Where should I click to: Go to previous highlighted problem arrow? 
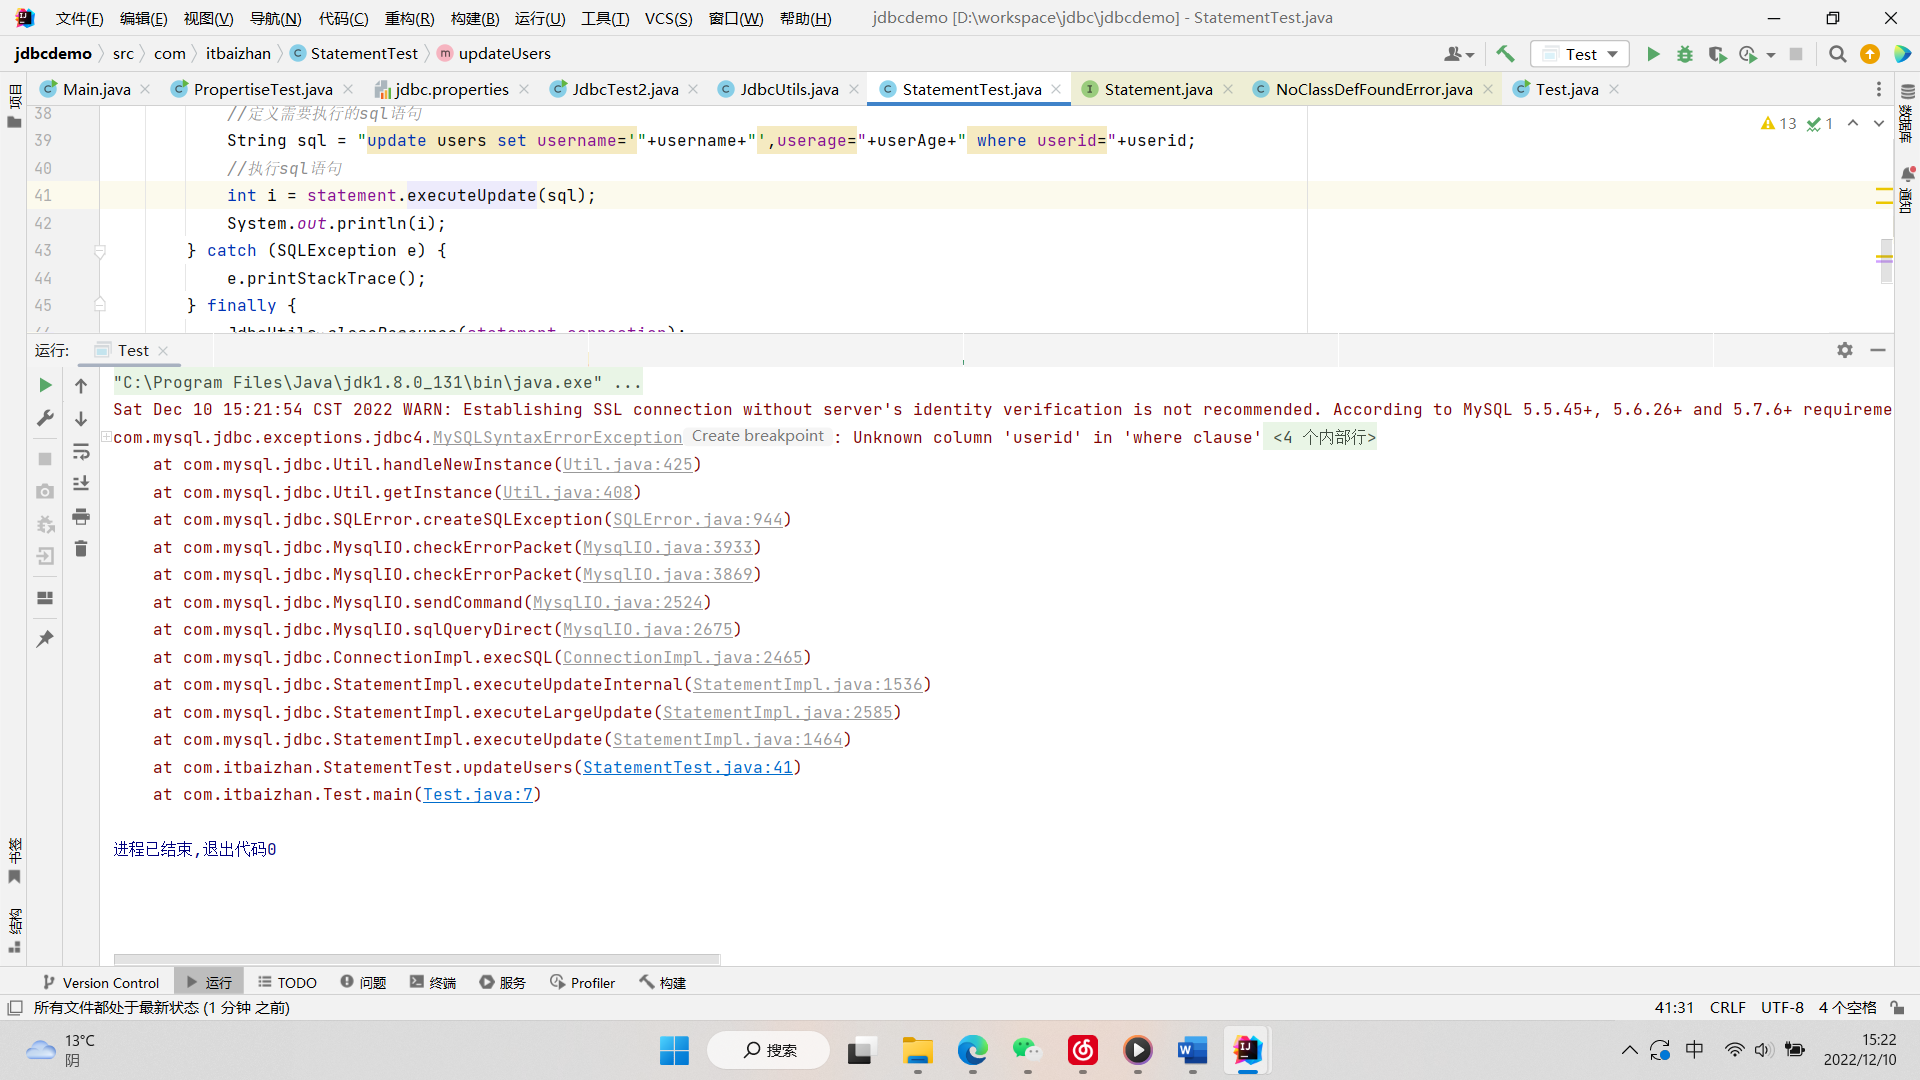tap(1853, 123)
